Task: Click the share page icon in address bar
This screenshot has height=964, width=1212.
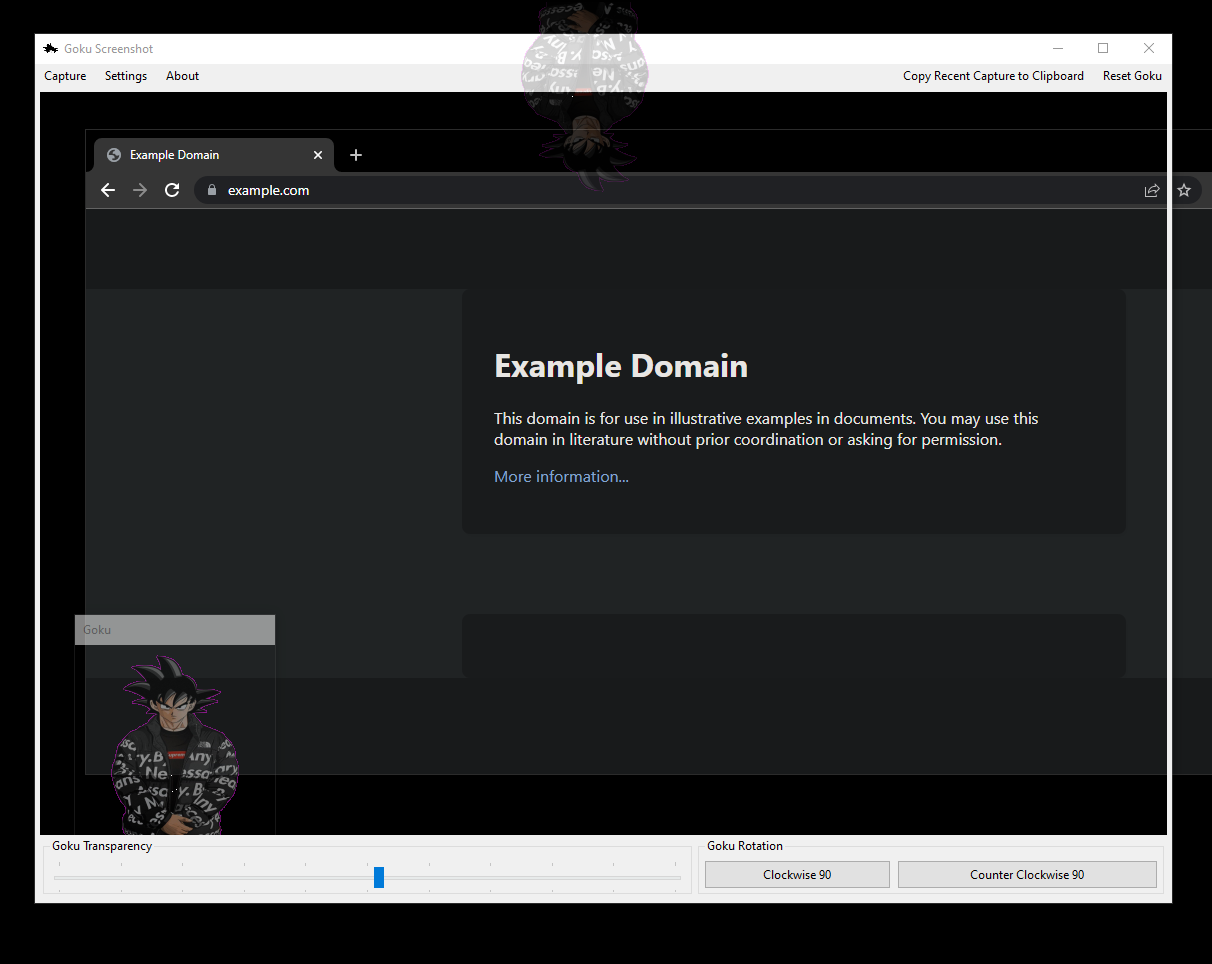Action: click(x=1152, y=190)
